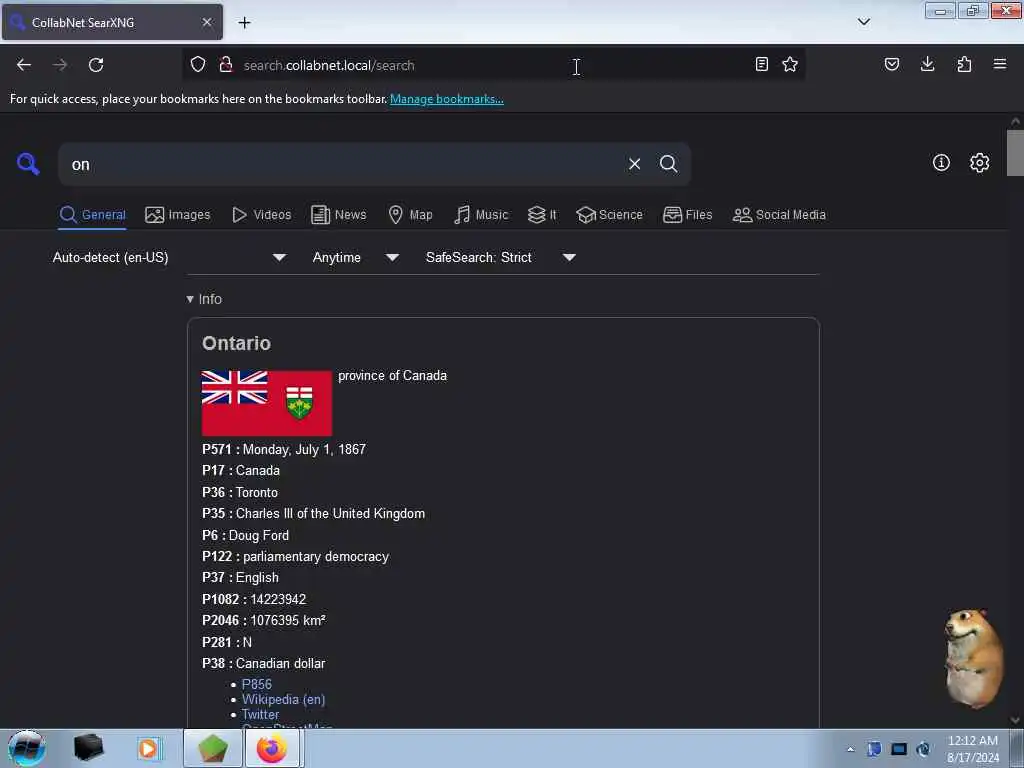Viewport: 1024px width, 768px height.
Task: Open the downloads arrow icon
Action: point(927,64)
